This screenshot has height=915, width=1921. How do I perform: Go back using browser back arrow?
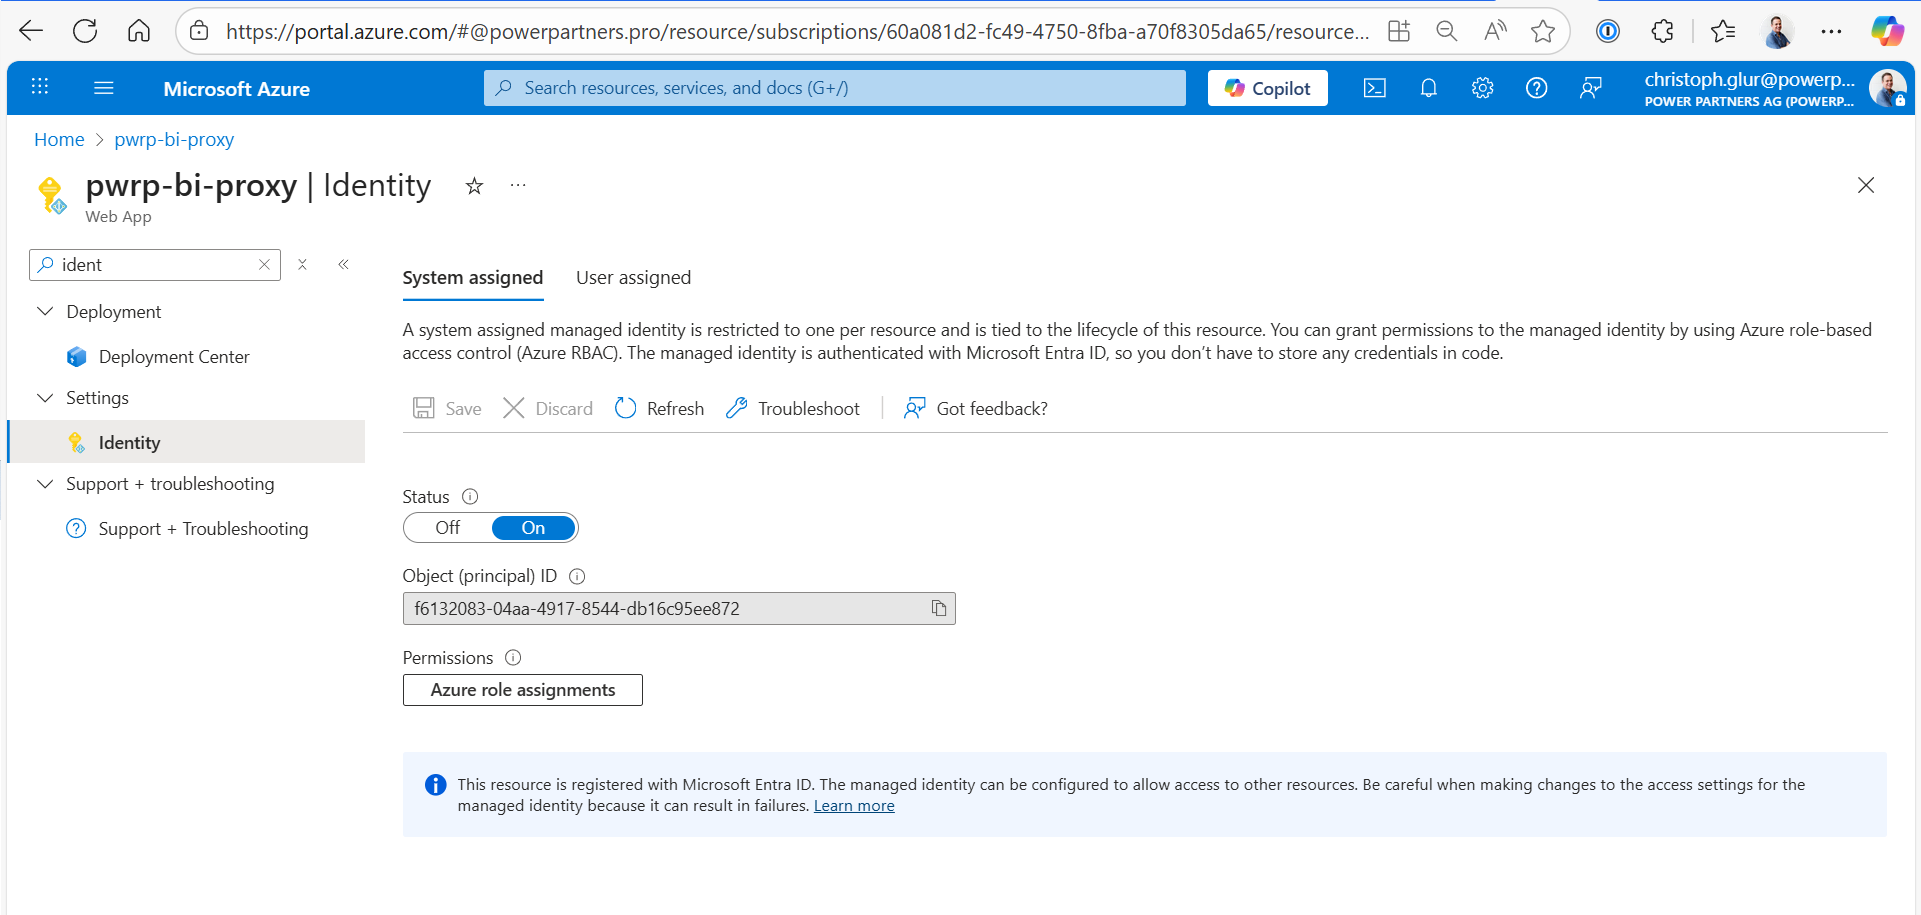(x=31, y=31)
